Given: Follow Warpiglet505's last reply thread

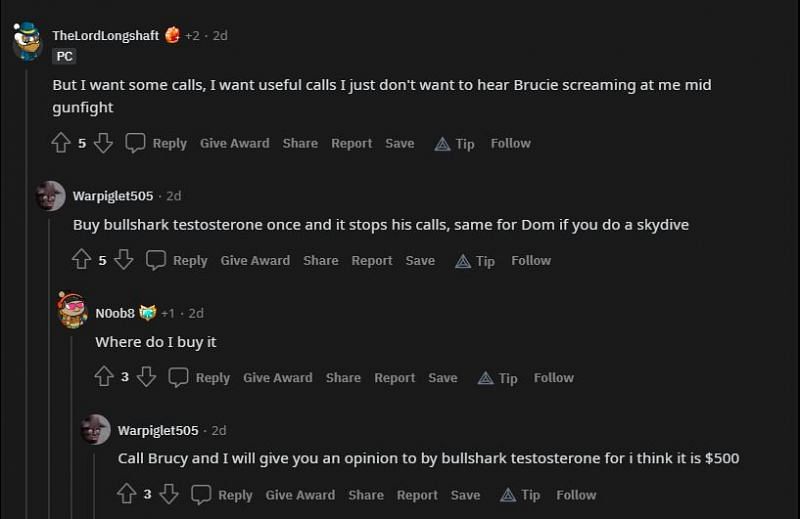Looking at the screenshot, I should [x=576, y=494].
